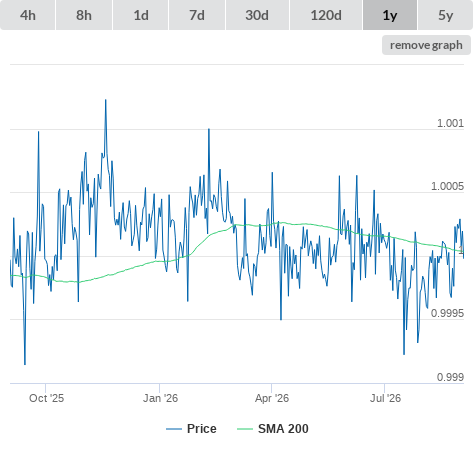Screen dimensions: 474x455
Task: Open the 7d time range
Action: point(197,15)
